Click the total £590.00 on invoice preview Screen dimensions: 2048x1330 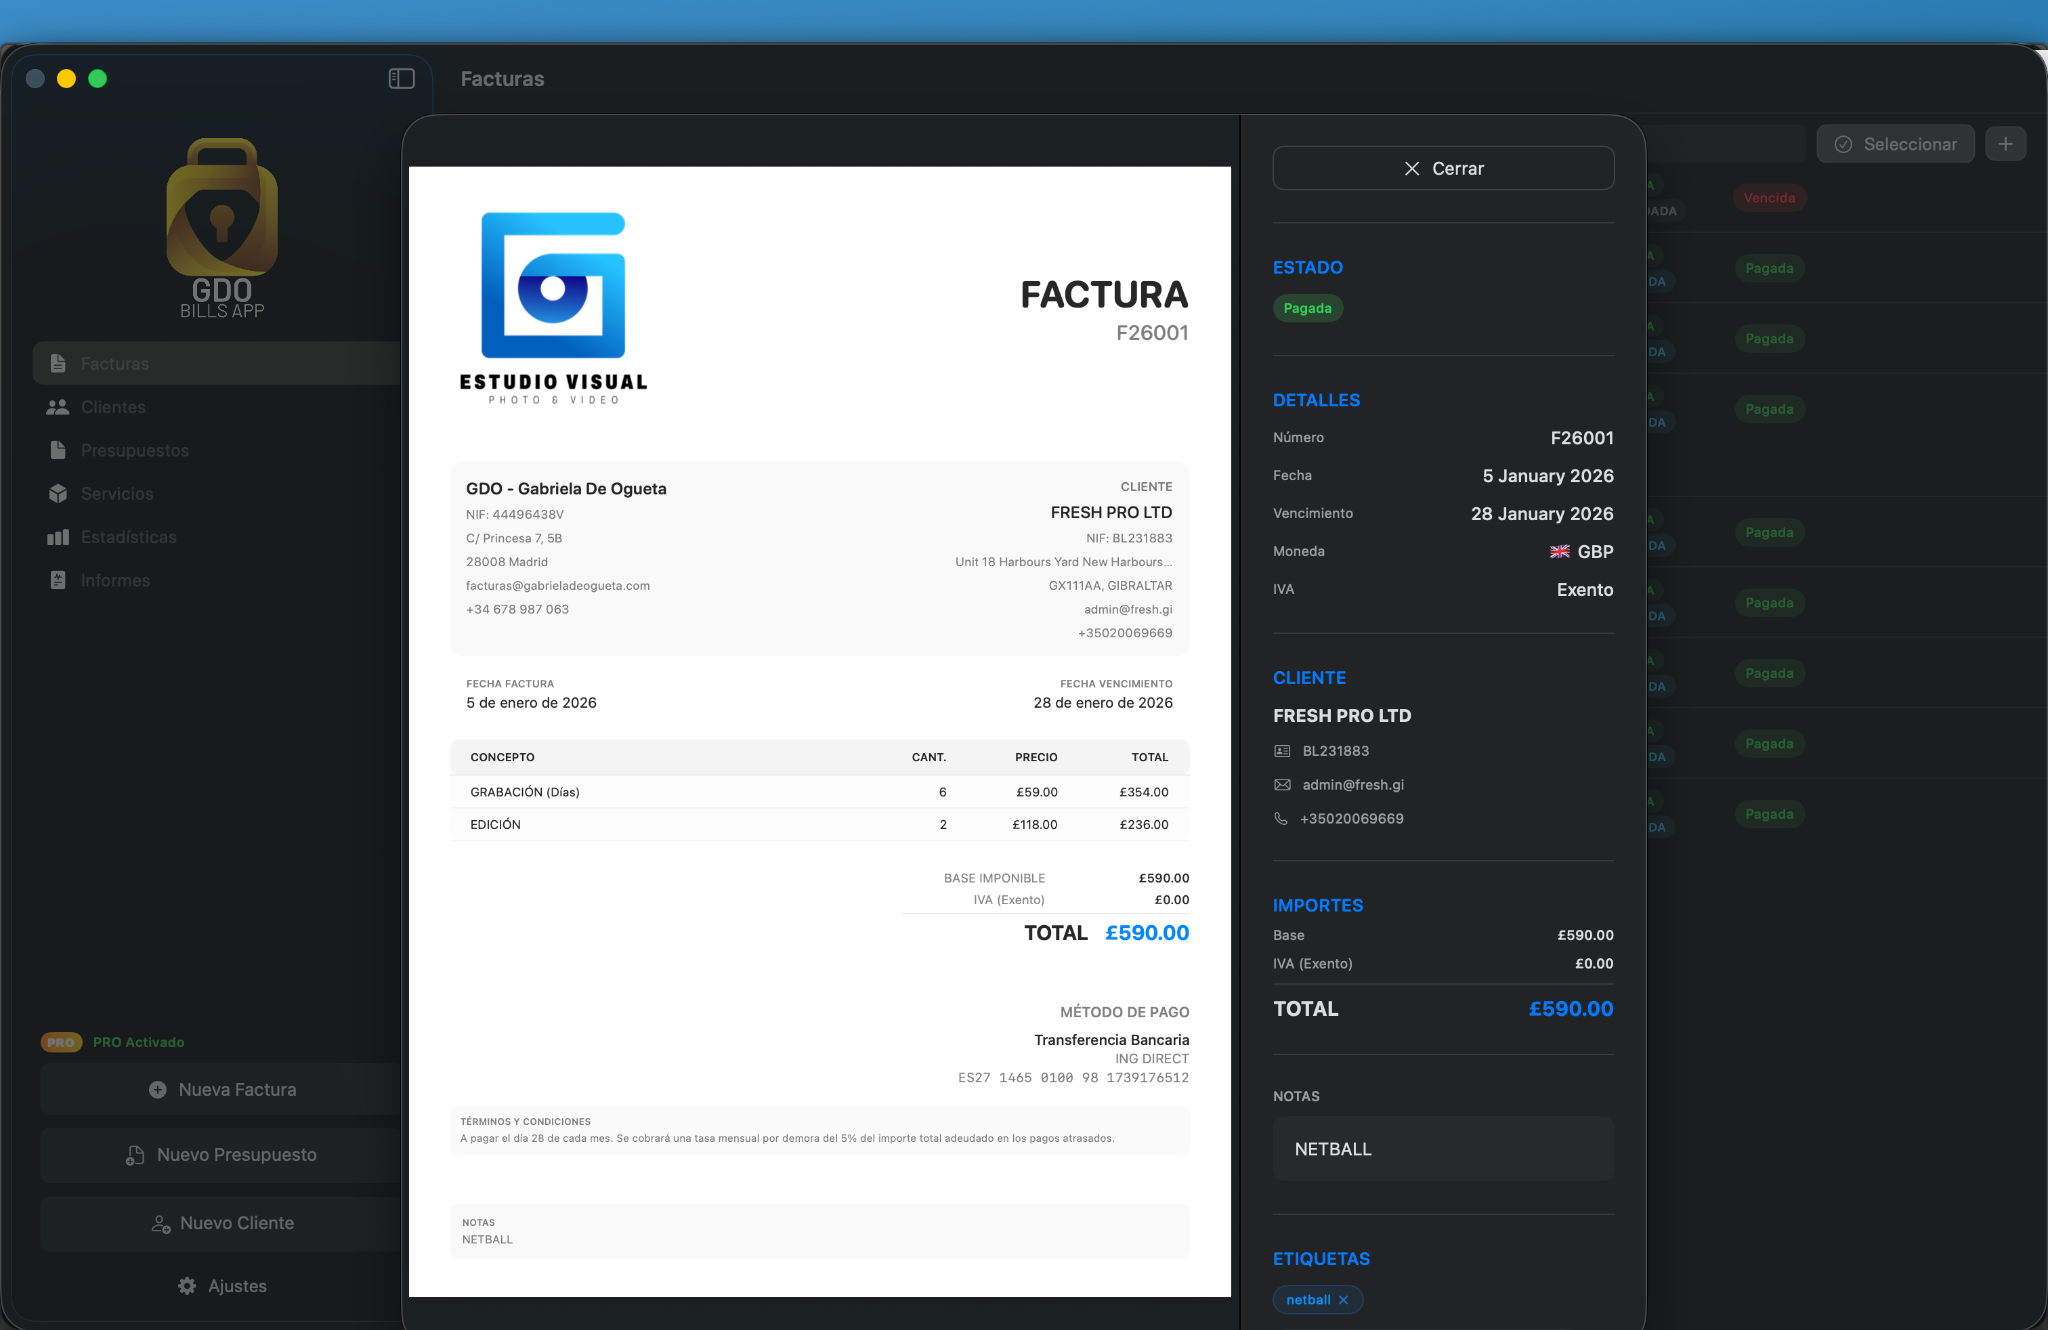click(1147, 933)
